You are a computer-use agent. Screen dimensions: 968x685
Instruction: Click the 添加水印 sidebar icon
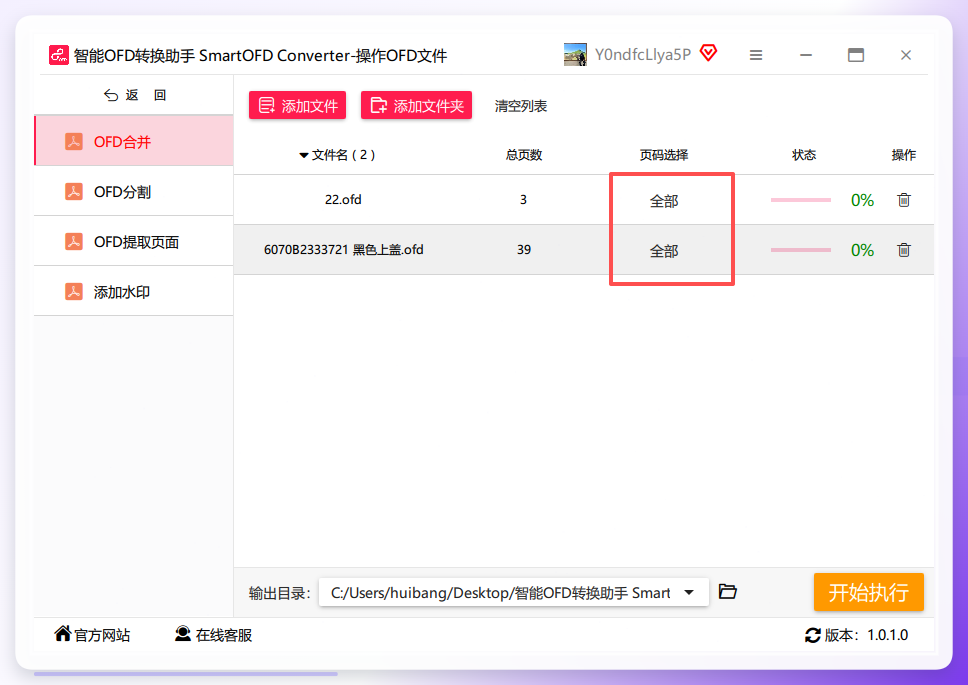74,291
